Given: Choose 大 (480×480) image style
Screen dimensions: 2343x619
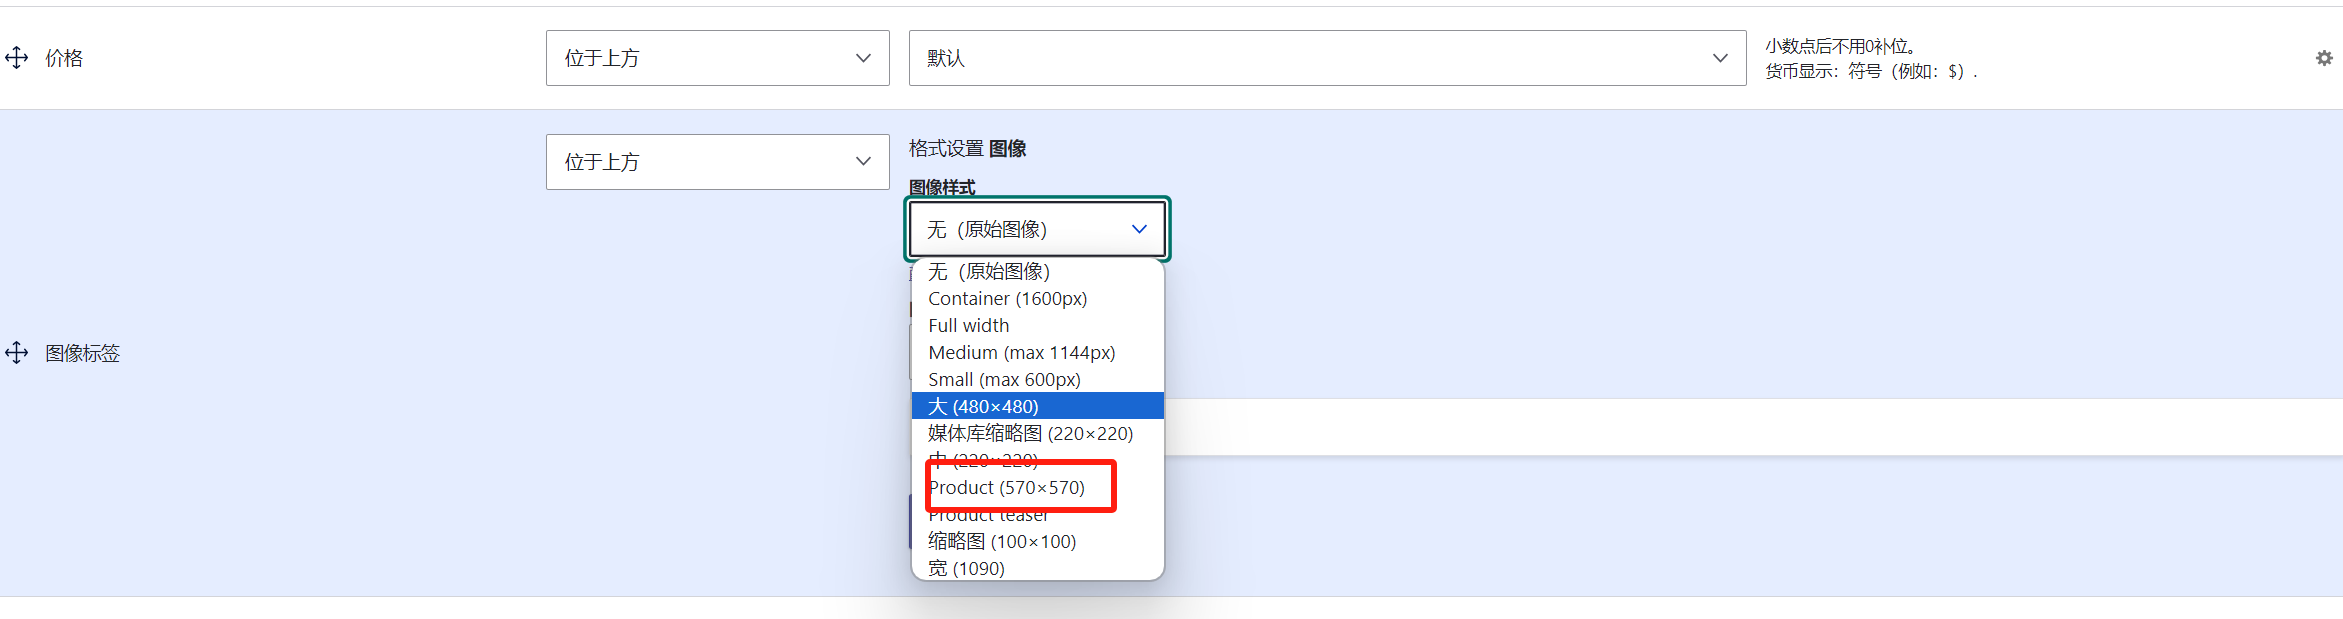Looking at the screenshot, I should pos(1037,406).
